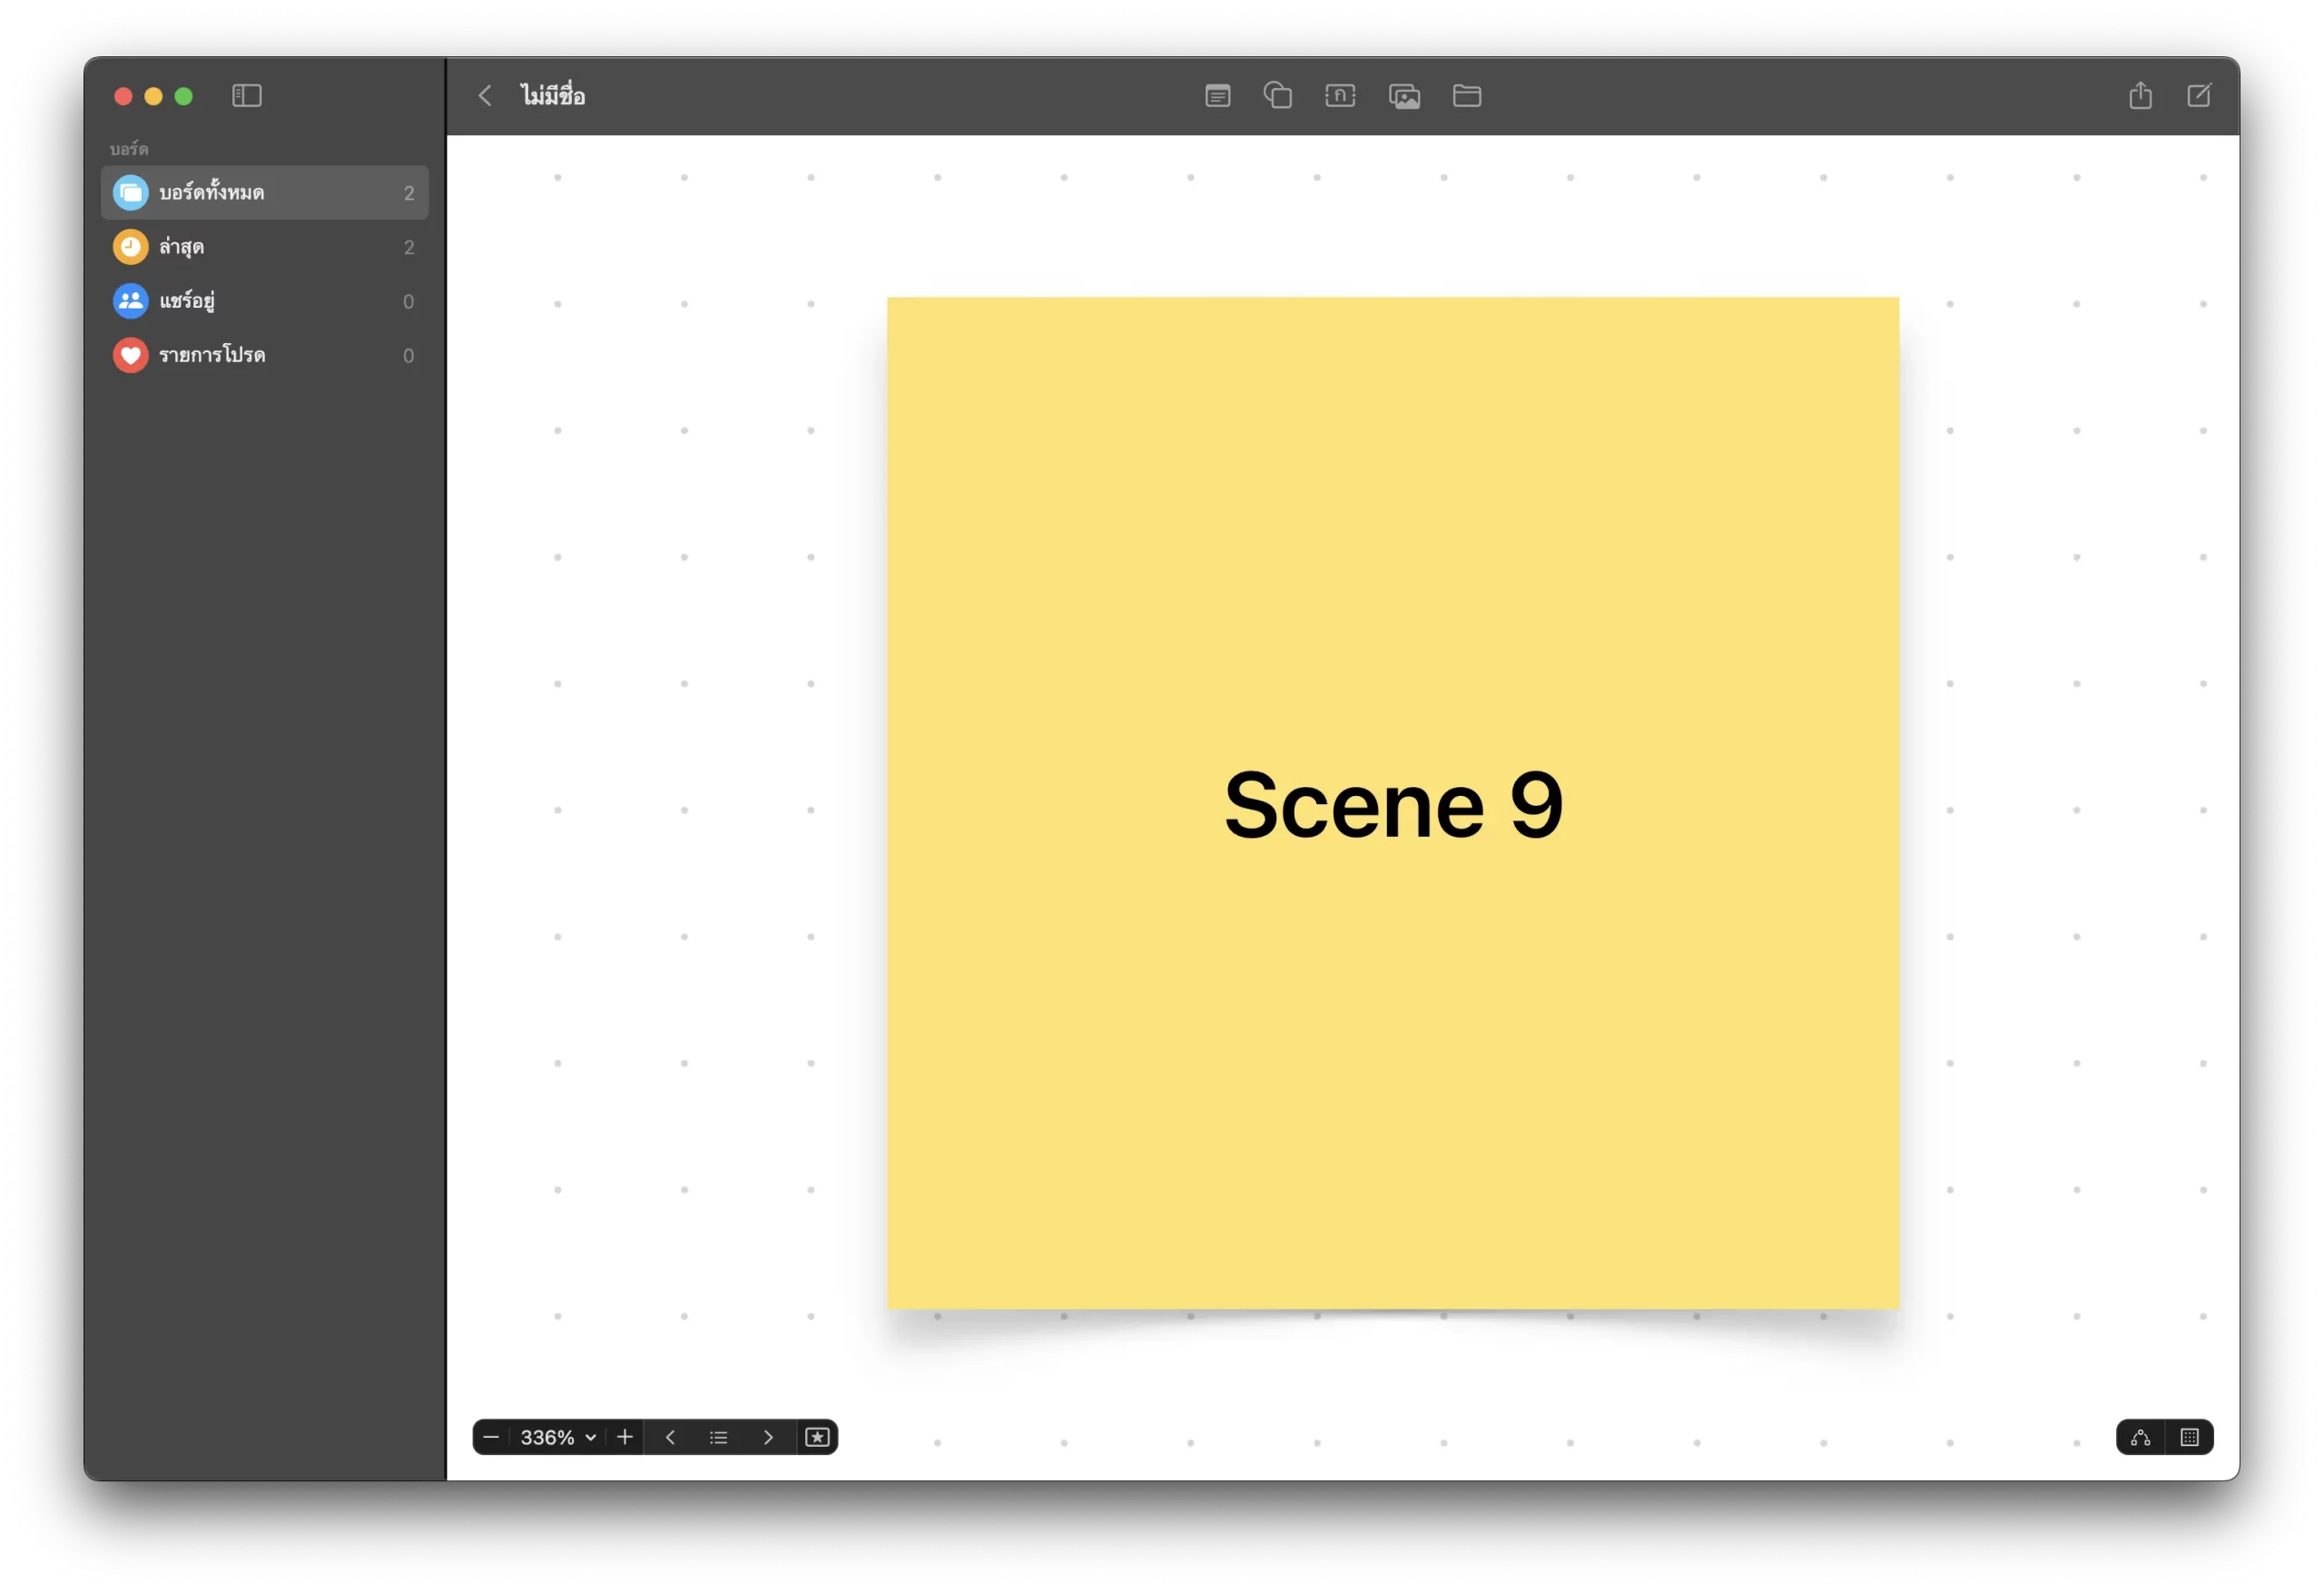The image size is (2324, 1592).
Task: Open the 336% zoom level dropdown
Action: pos(558,1437)
